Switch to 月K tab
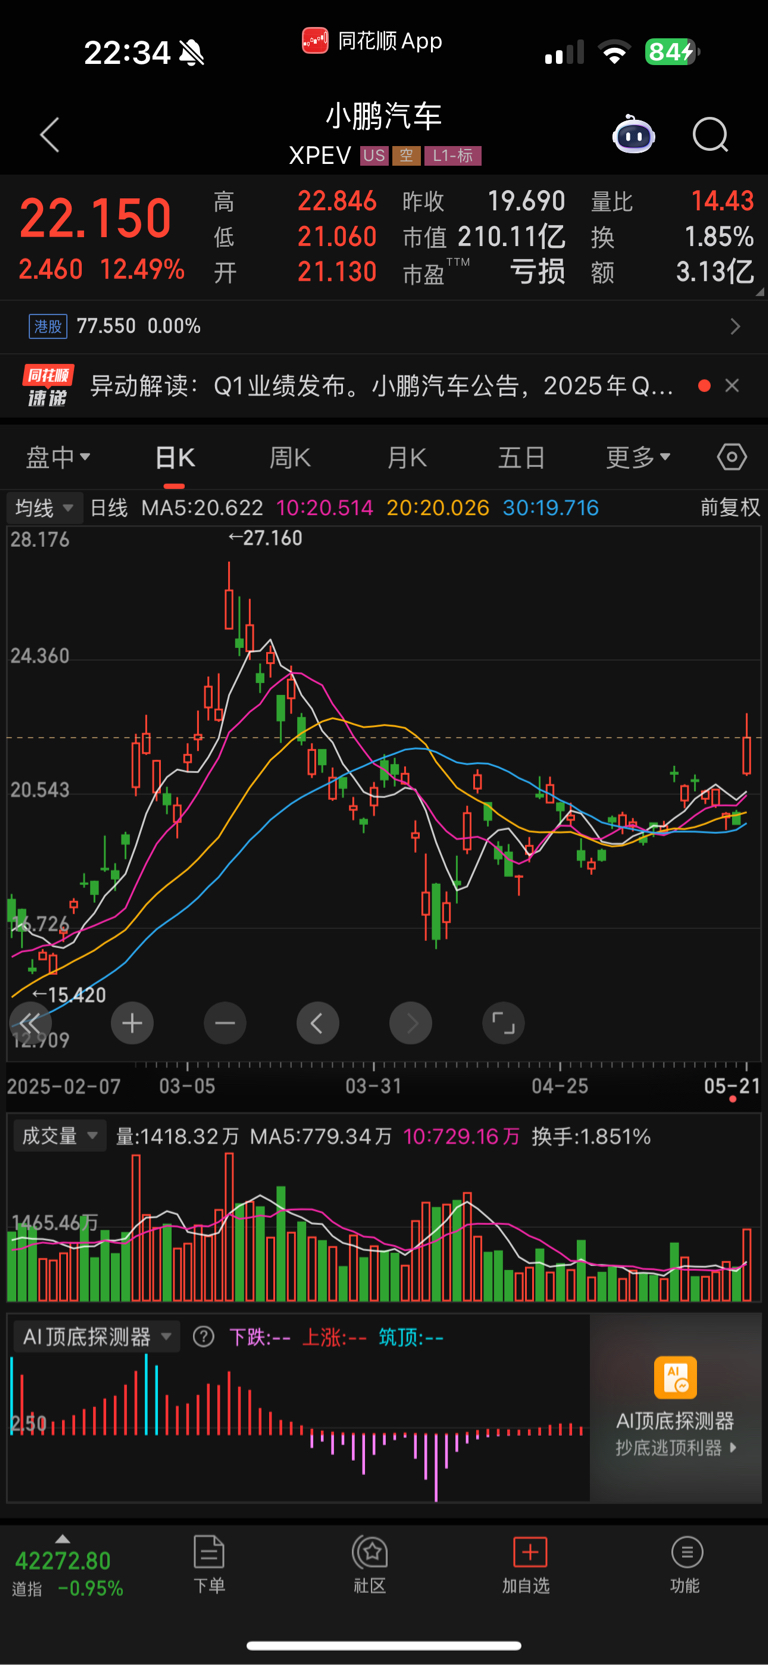Screen dimensions: 768x1665 (407, 457)
